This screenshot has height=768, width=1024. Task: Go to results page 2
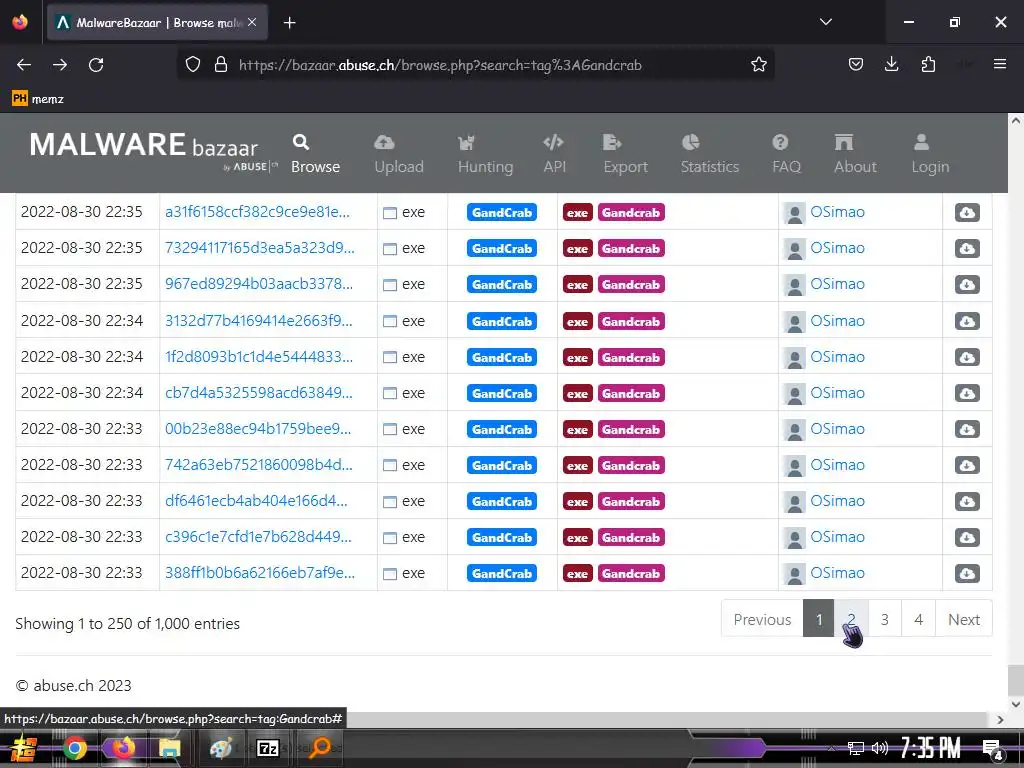851,619
